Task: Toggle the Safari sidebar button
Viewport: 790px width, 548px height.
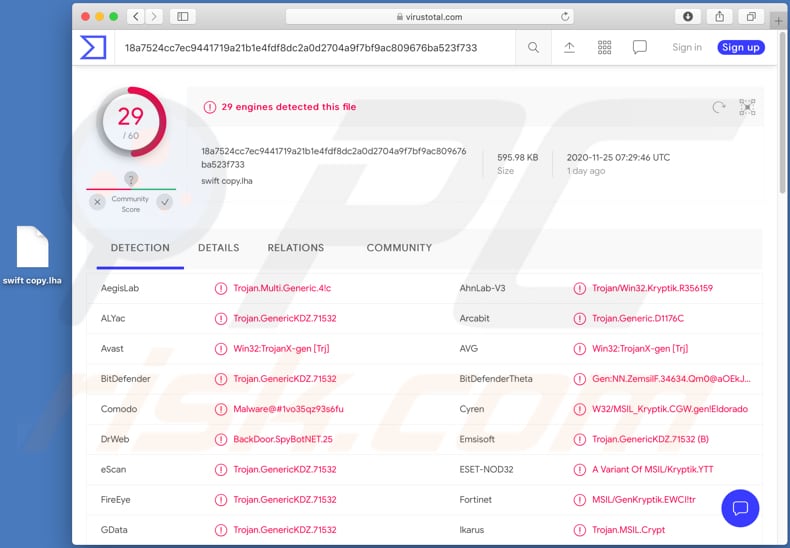Action: (182, 17)
